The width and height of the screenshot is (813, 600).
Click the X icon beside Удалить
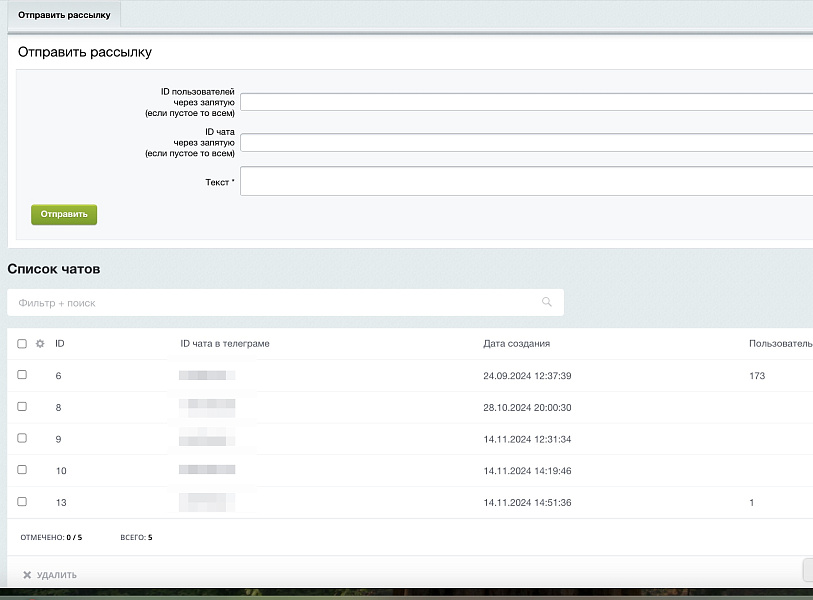coord(27,575)
